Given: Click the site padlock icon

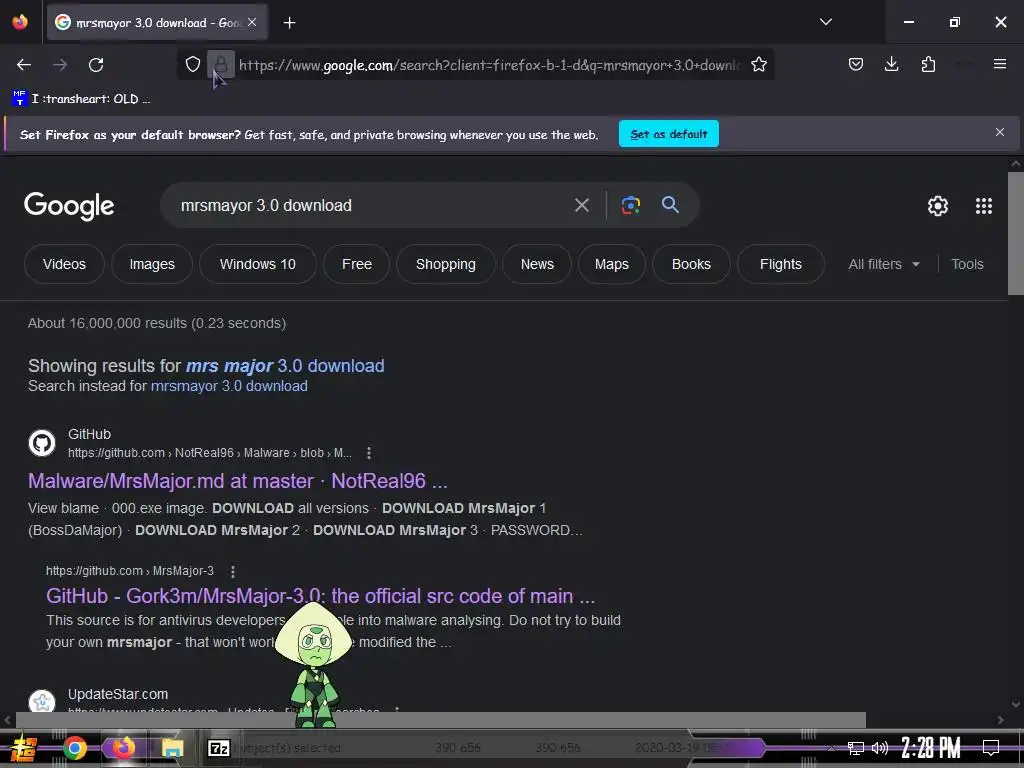Looking at the screenshot, I should [221, 65].
